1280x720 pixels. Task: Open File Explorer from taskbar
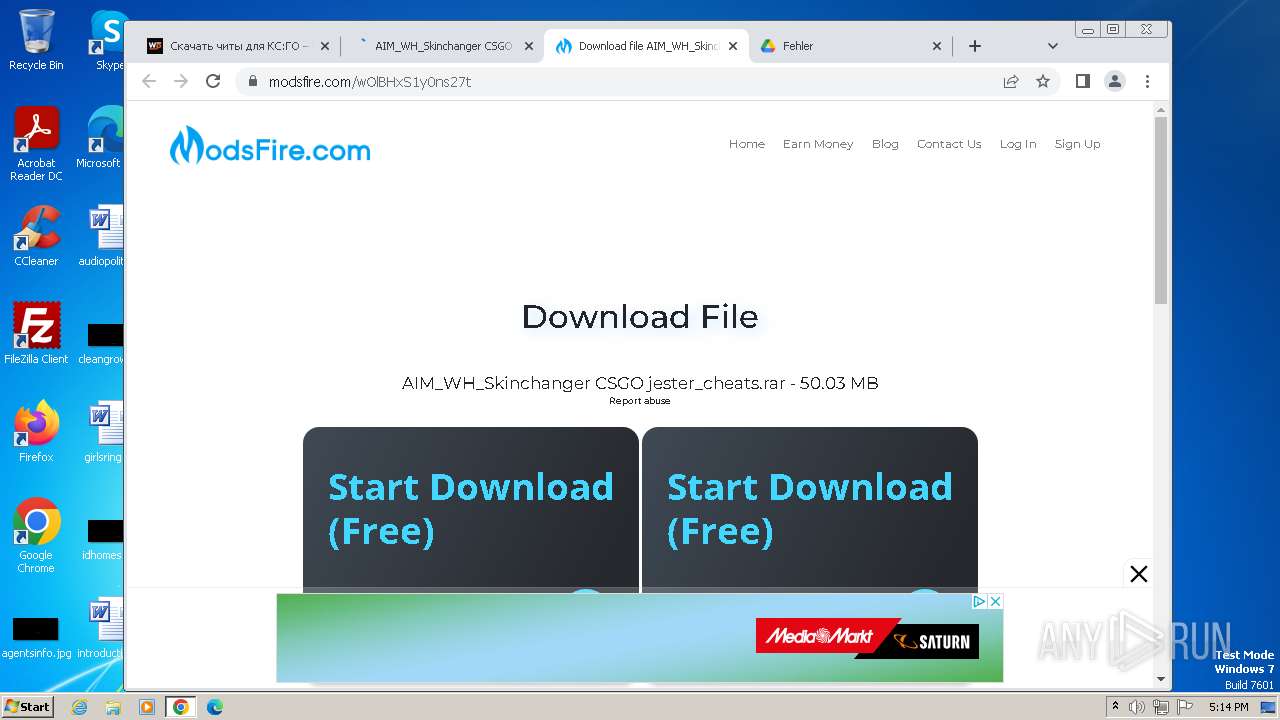(113, 707)
